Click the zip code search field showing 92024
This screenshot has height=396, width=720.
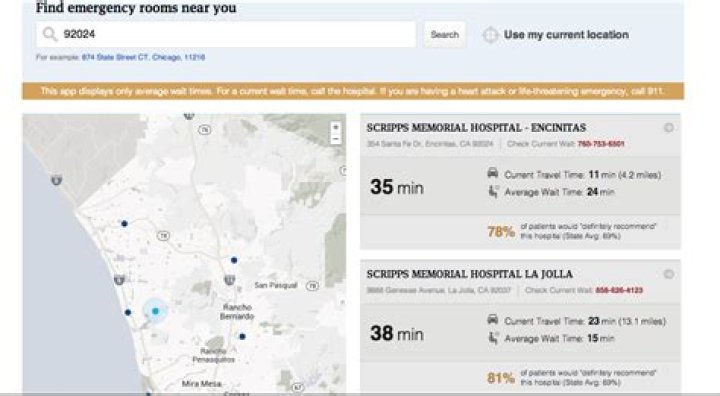[x=226, y=34]
